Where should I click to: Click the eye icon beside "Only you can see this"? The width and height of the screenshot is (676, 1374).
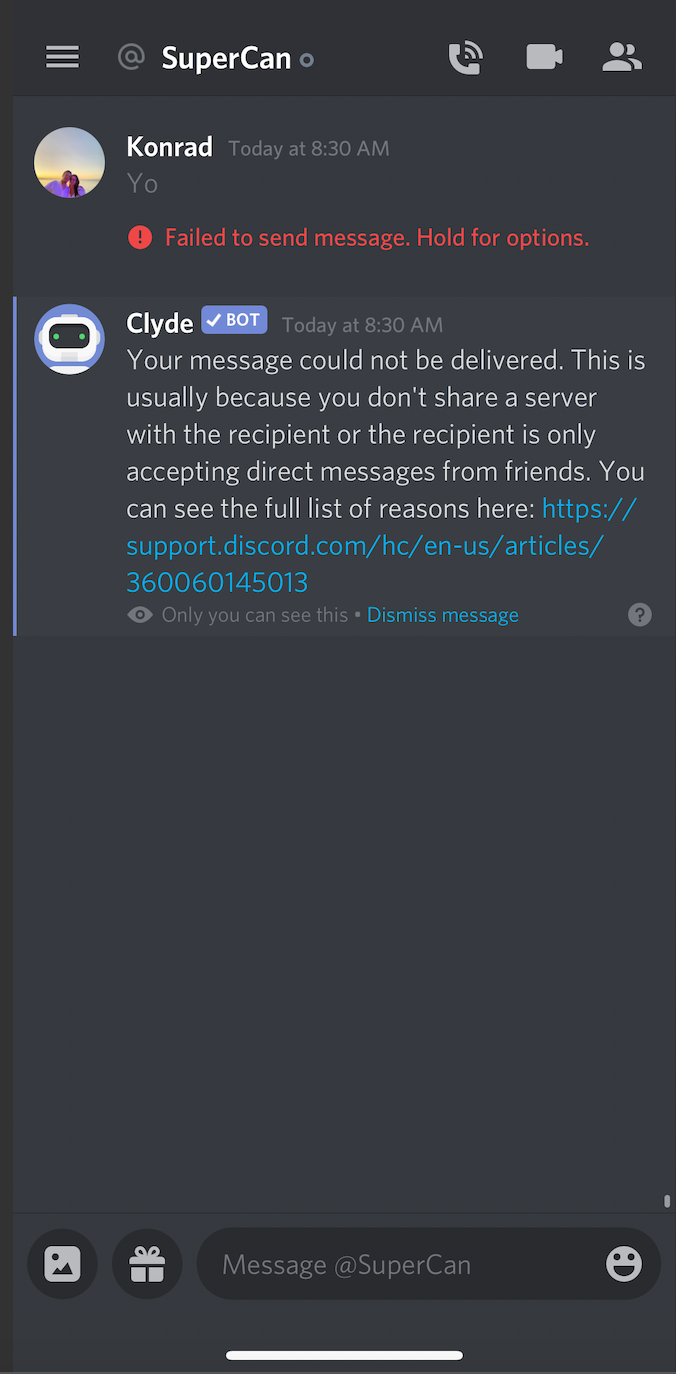click(x=140, y=615)
